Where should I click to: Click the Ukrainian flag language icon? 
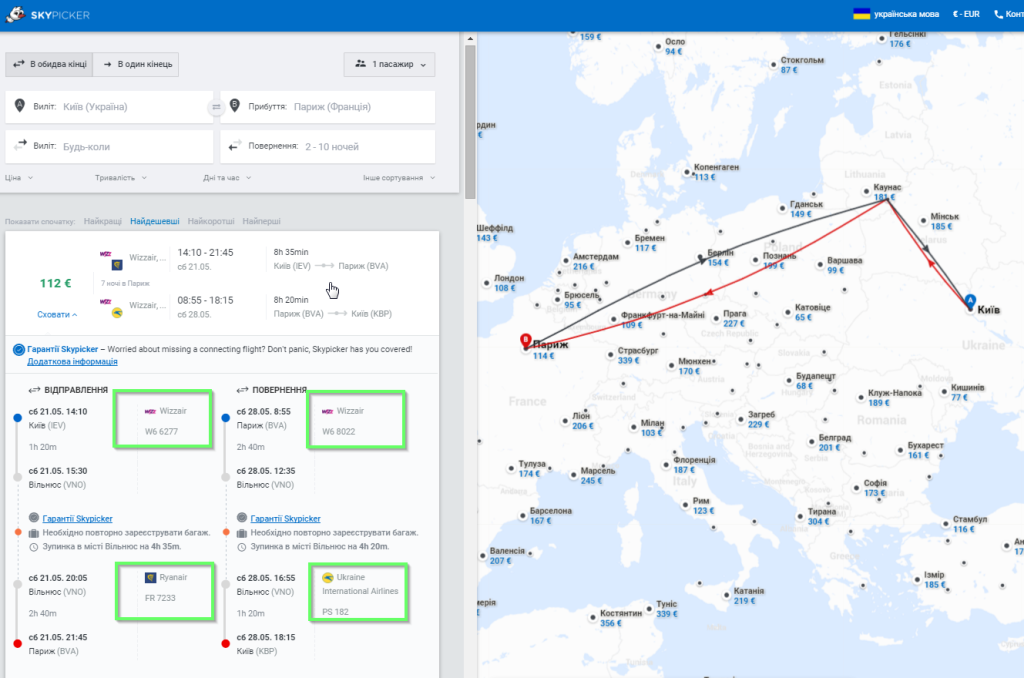pyautogui.click(x=861, y=14)
